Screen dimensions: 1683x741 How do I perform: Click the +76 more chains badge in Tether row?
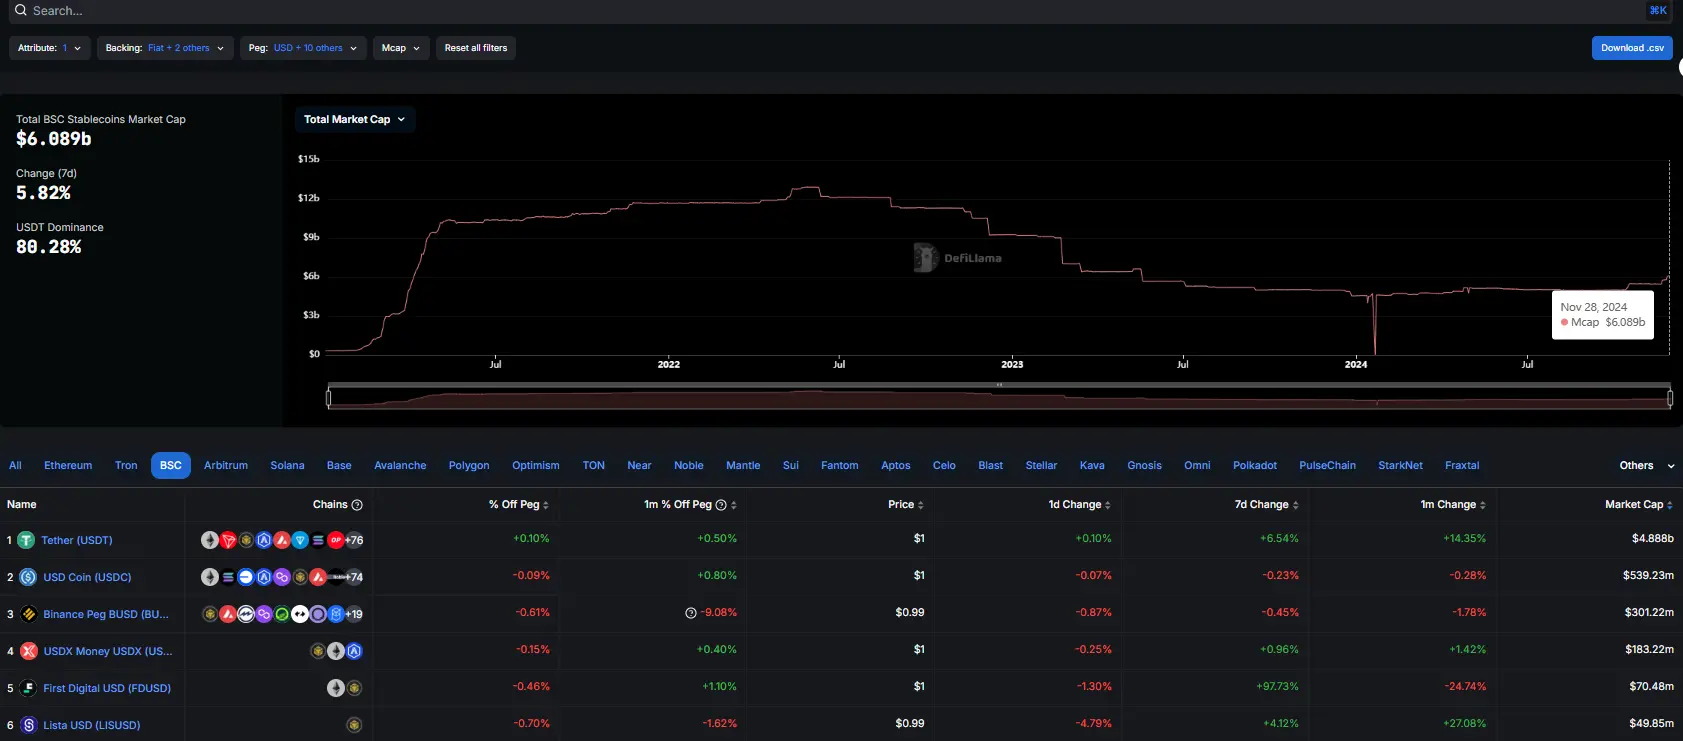coord(354,540)
